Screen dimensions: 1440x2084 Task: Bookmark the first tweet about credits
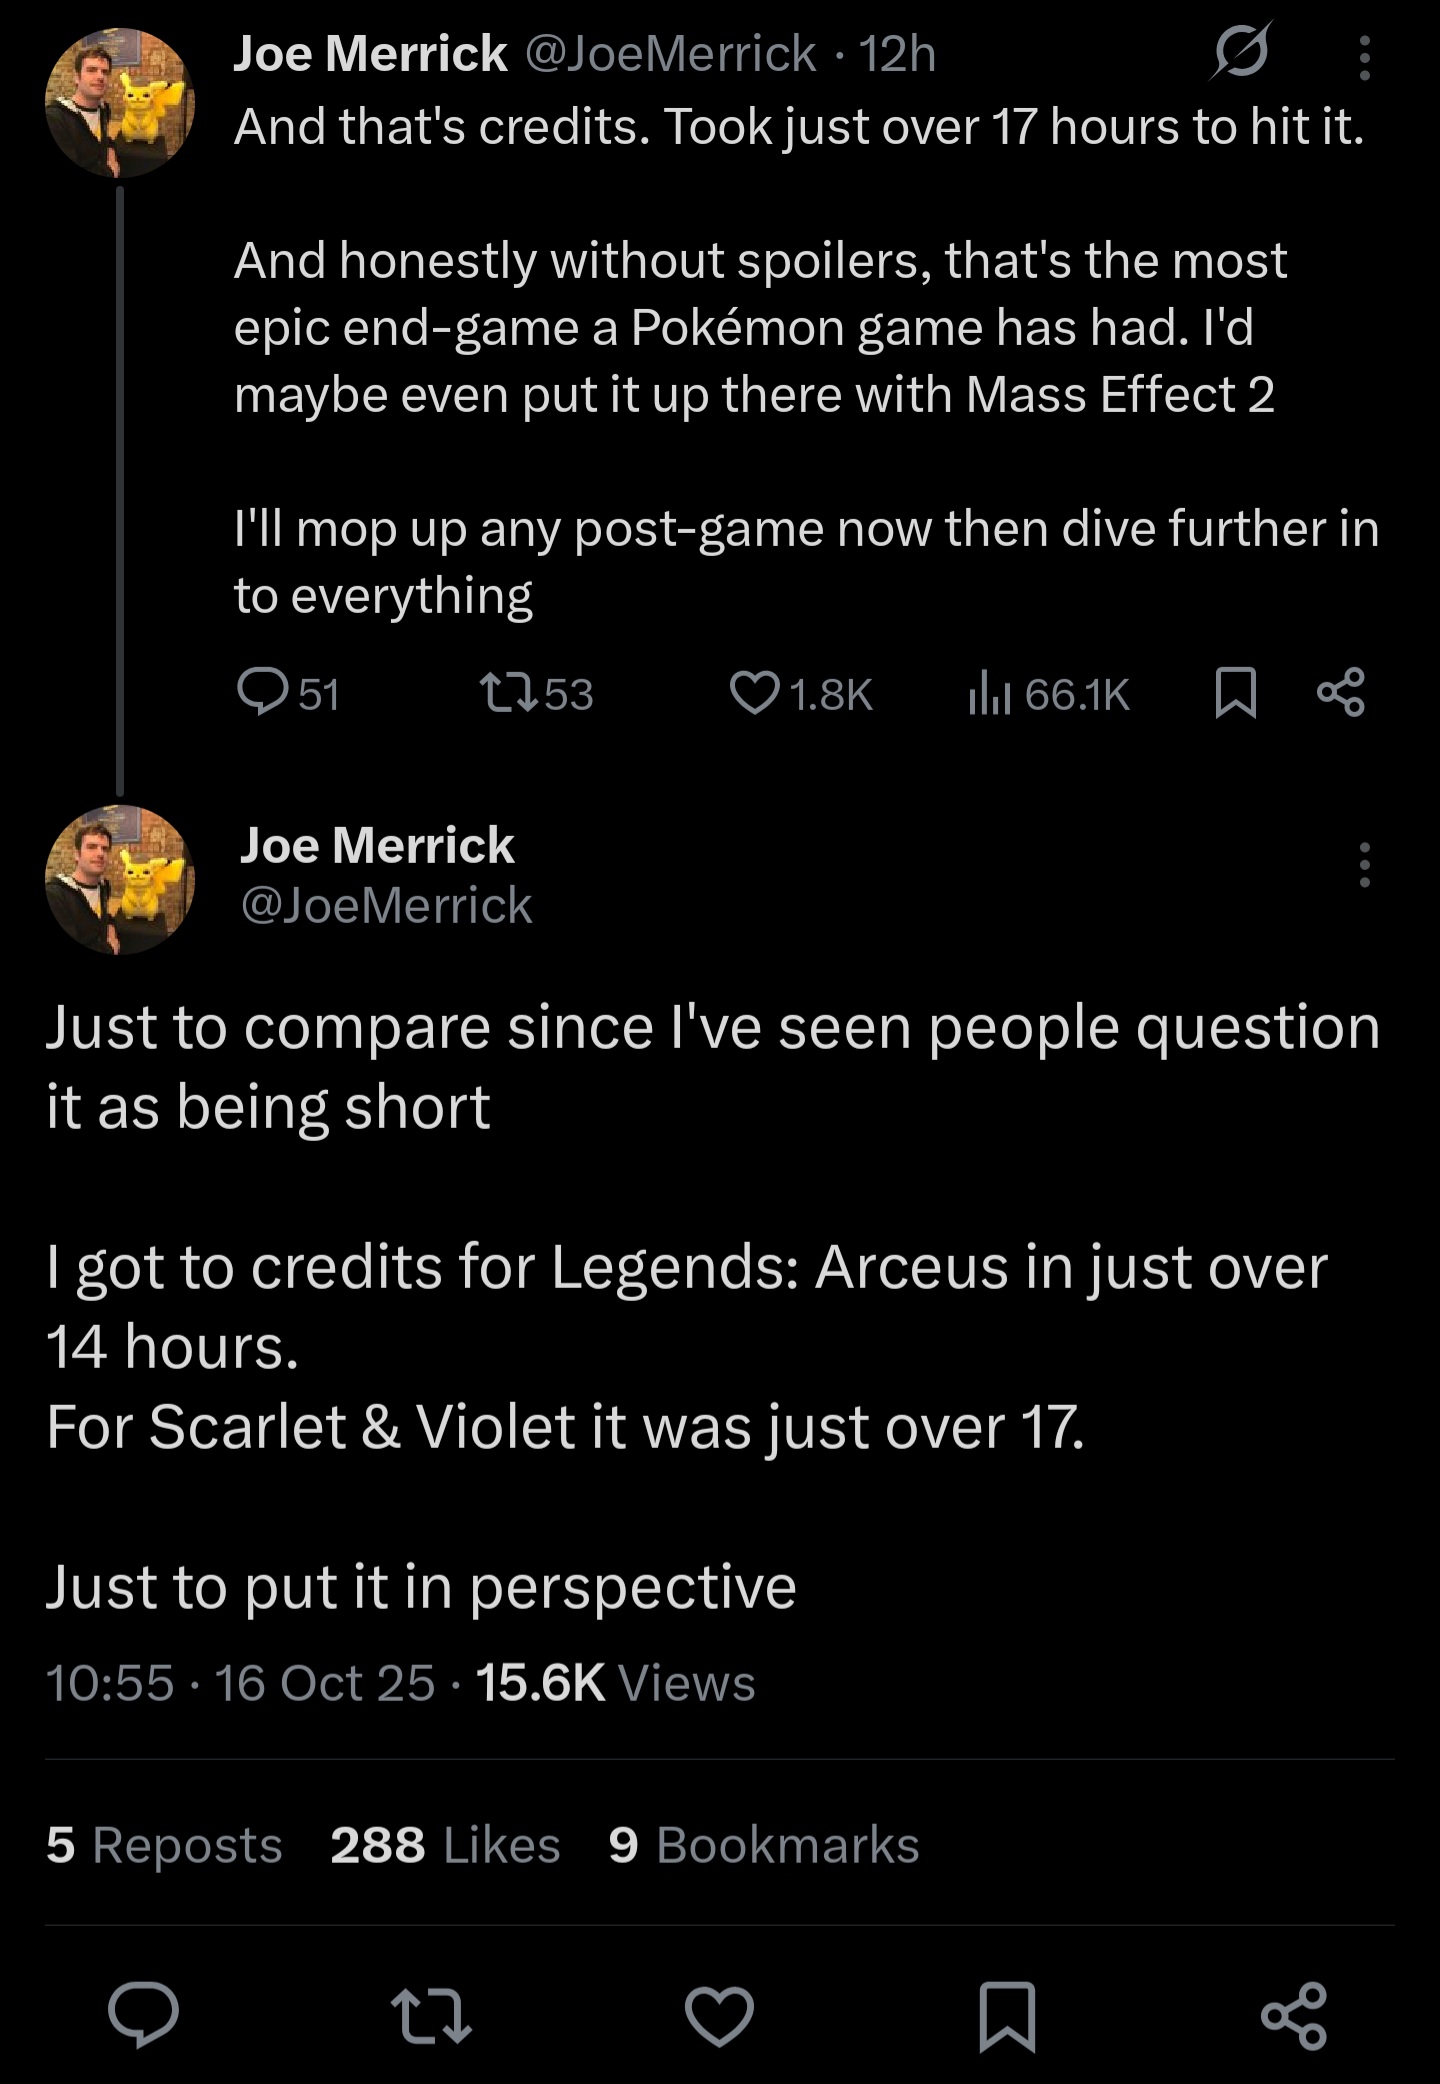click(x=1236, y=693)
